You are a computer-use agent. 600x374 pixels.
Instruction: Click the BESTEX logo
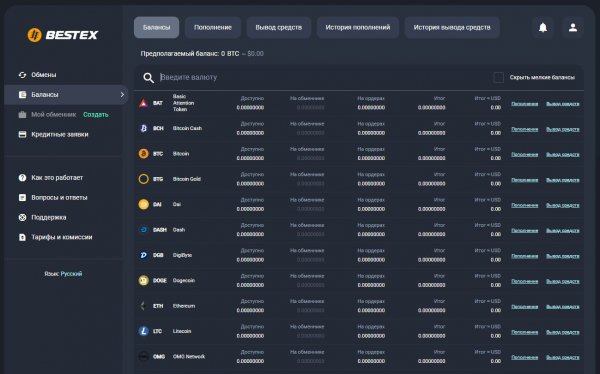click(63, 35)
